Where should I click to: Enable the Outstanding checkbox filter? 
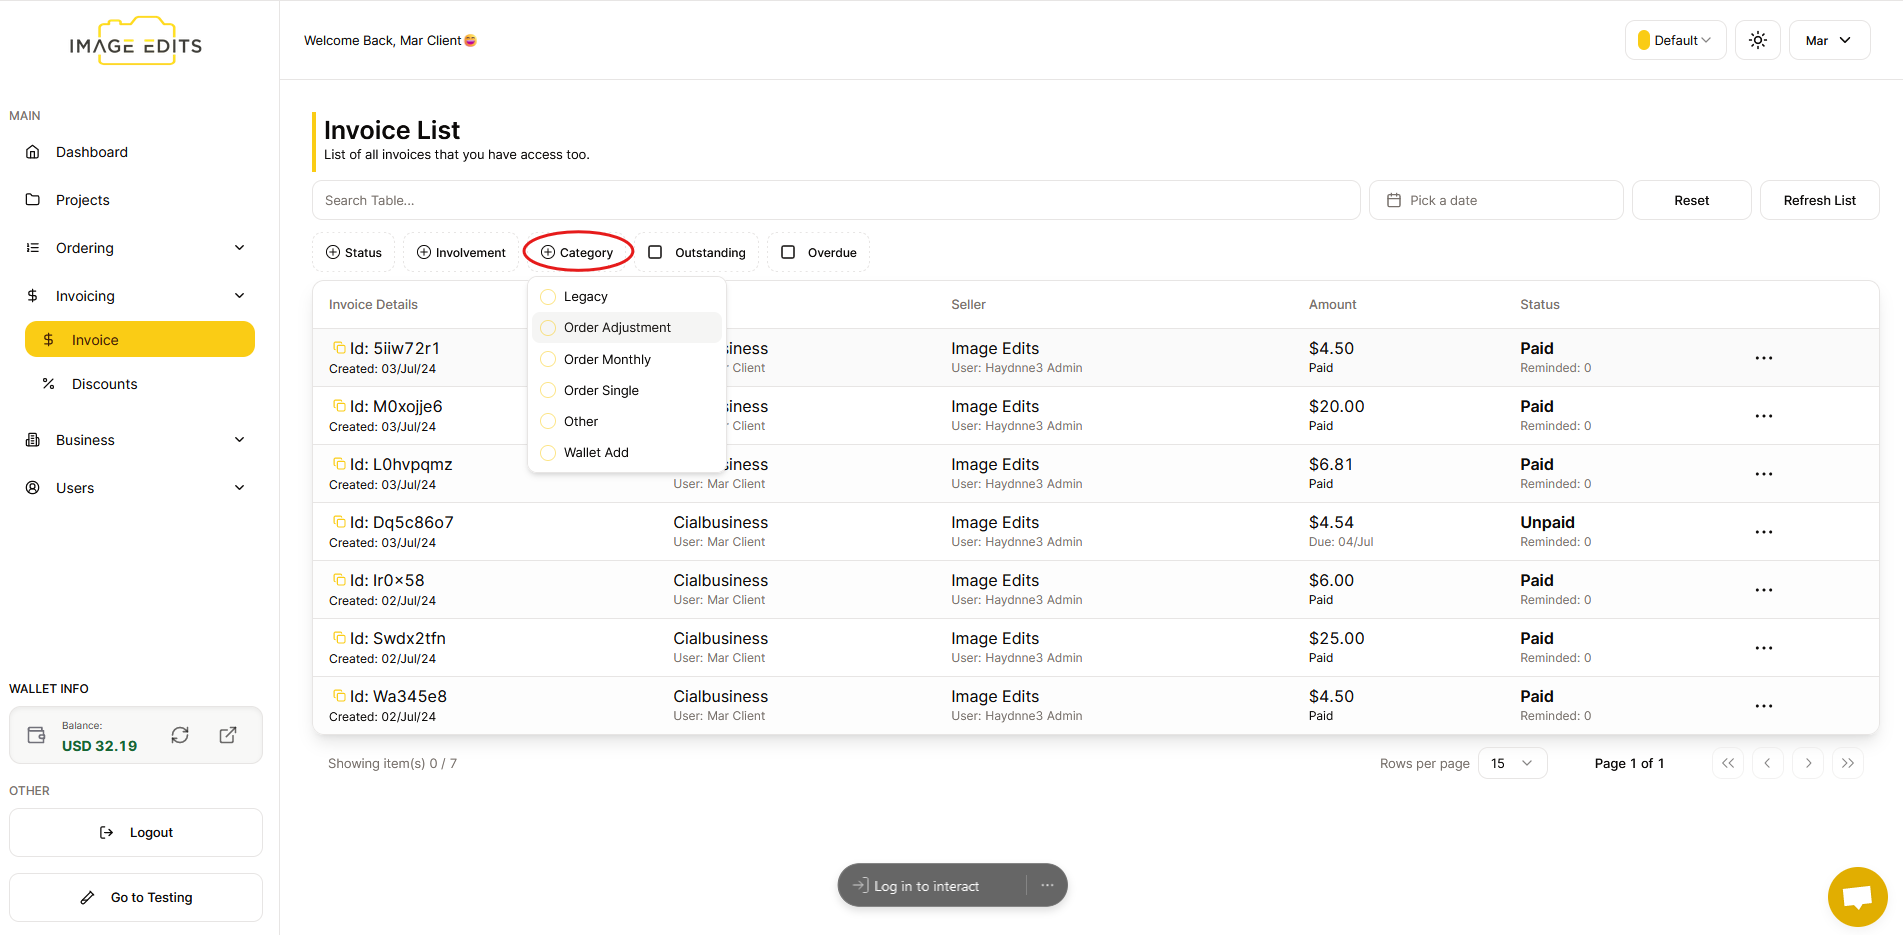pos(656,252)
